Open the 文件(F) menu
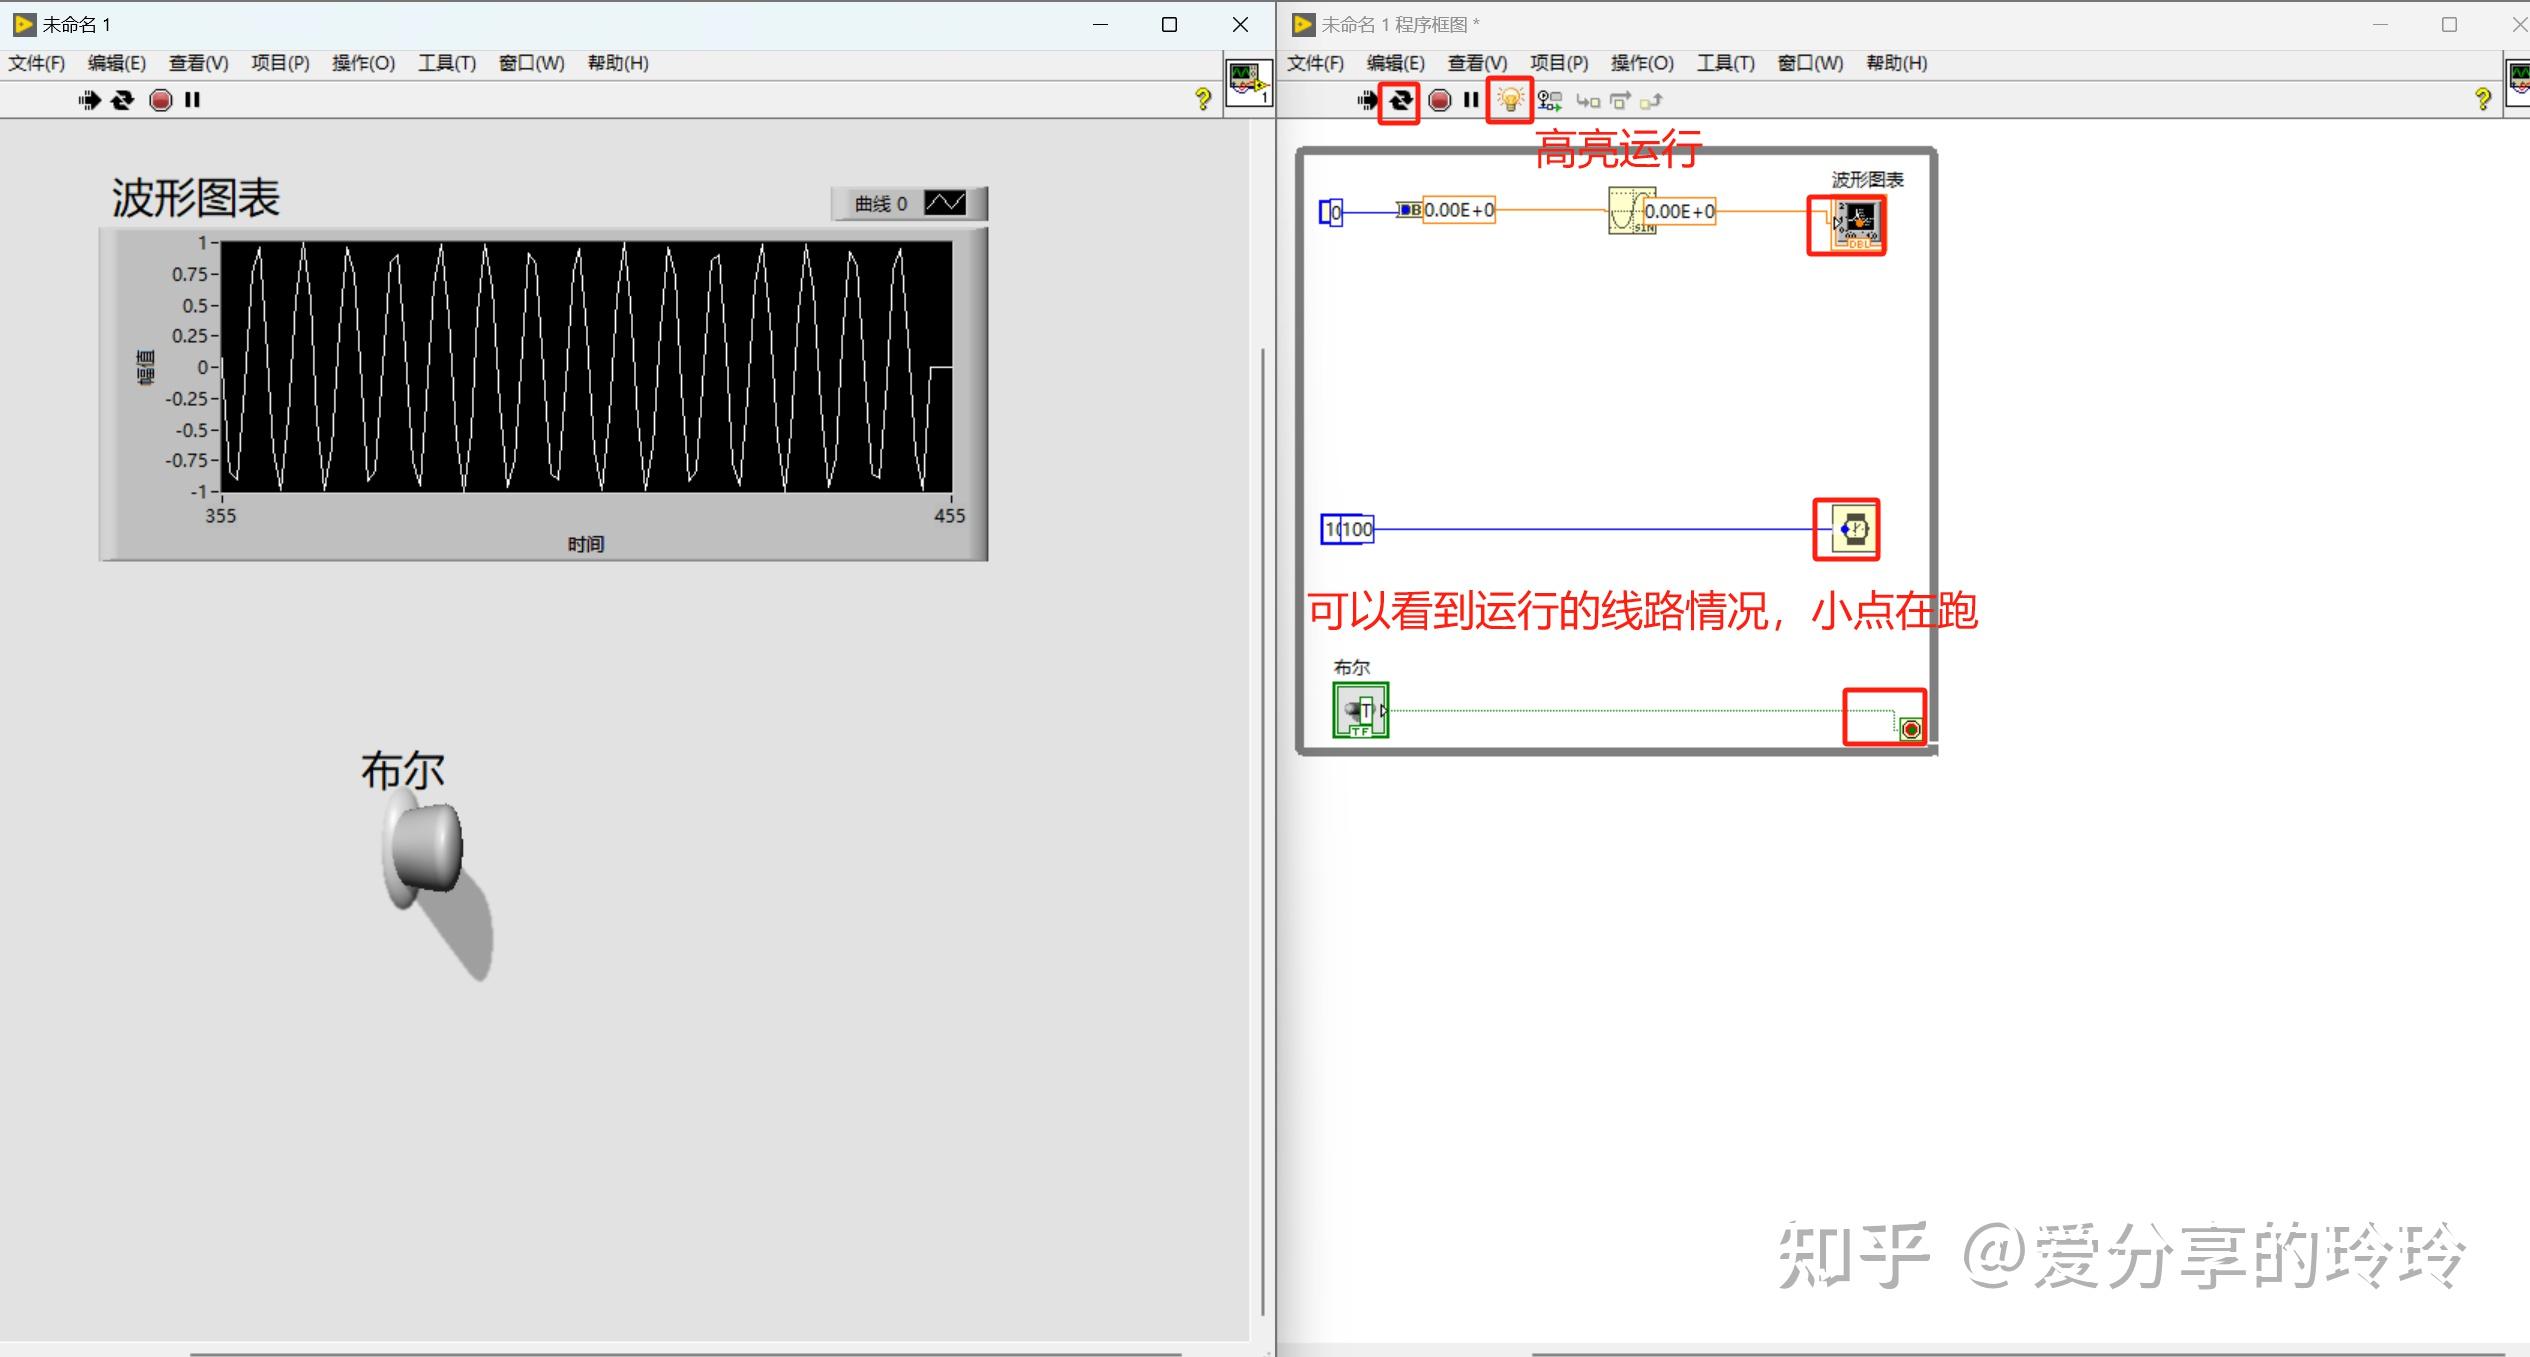This screenshot has height=1357, width=2530. coord(39,62)
